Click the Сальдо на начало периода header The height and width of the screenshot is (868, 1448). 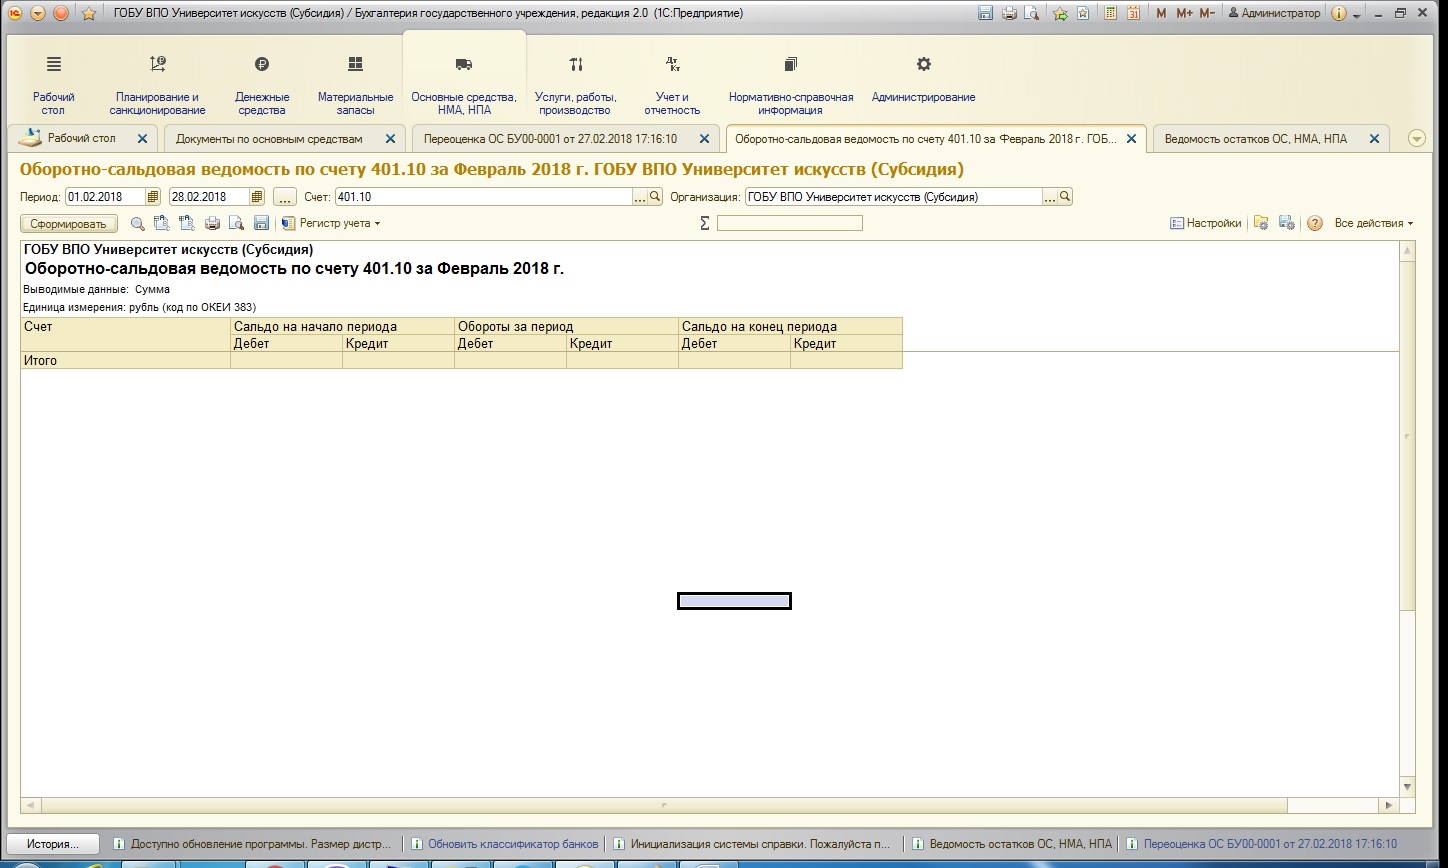tap(342, 326)
